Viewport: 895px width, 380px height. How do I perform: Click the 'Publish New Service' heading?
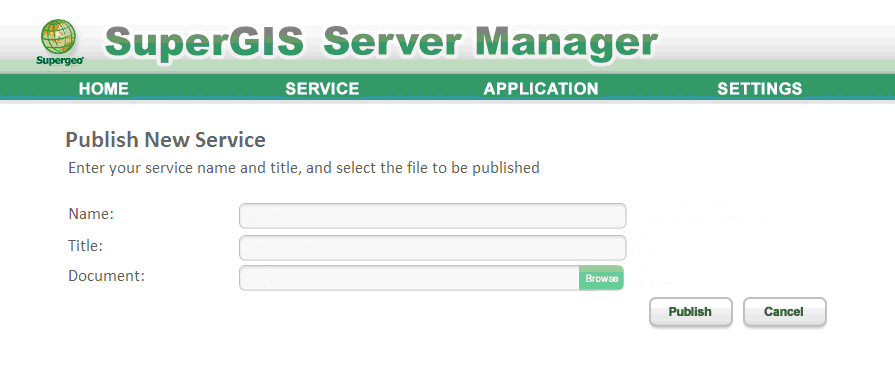tap(166, 139)
